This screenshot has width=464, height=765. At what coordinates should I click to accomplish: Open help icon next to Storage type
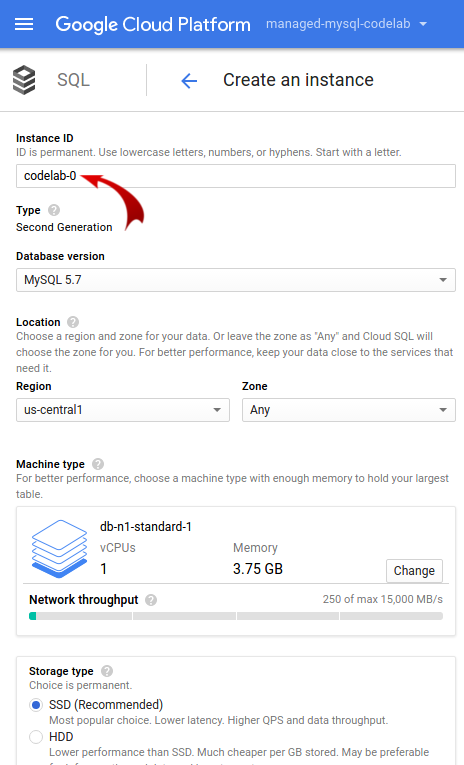pos(107,671)
